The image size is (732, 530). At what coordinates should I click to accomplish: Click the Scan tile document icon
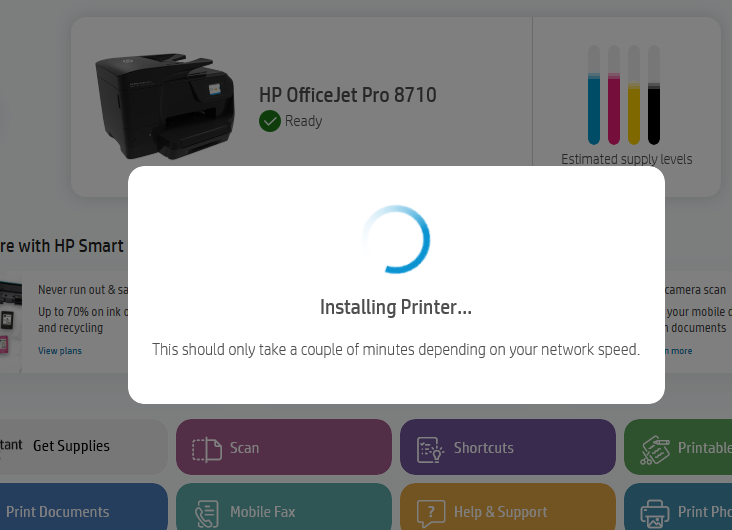click(207, 450)
